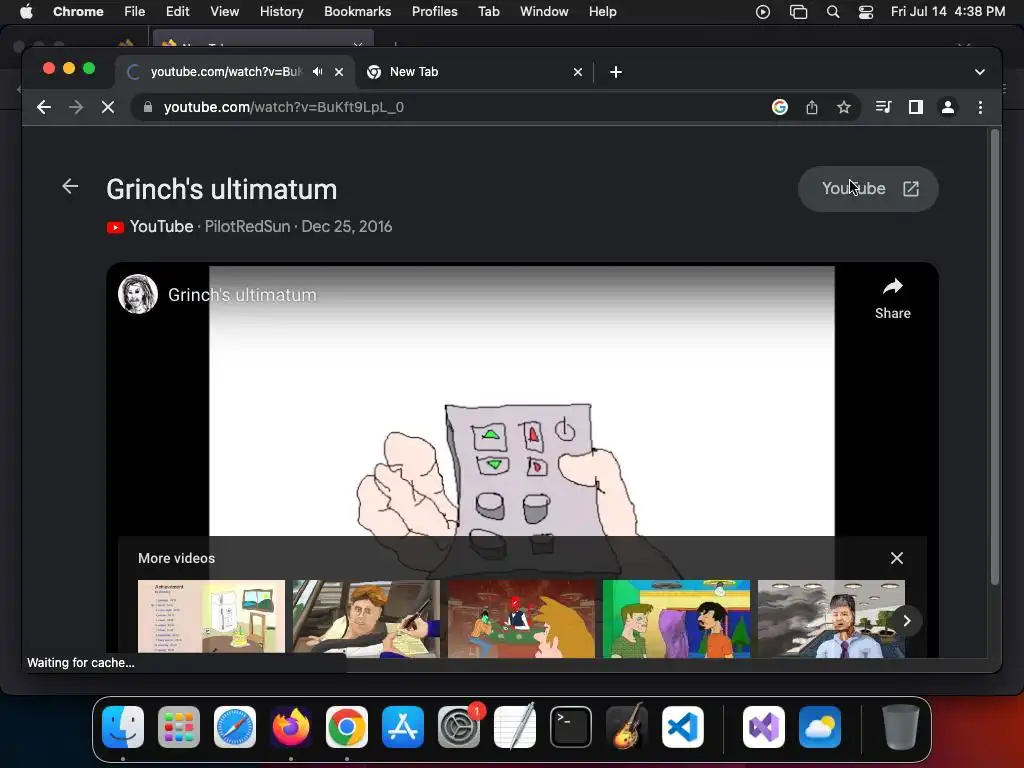Expand the tab search dropdown chevron
Viewport: 1024px width, 768px height.
click(x=980, y=72)
